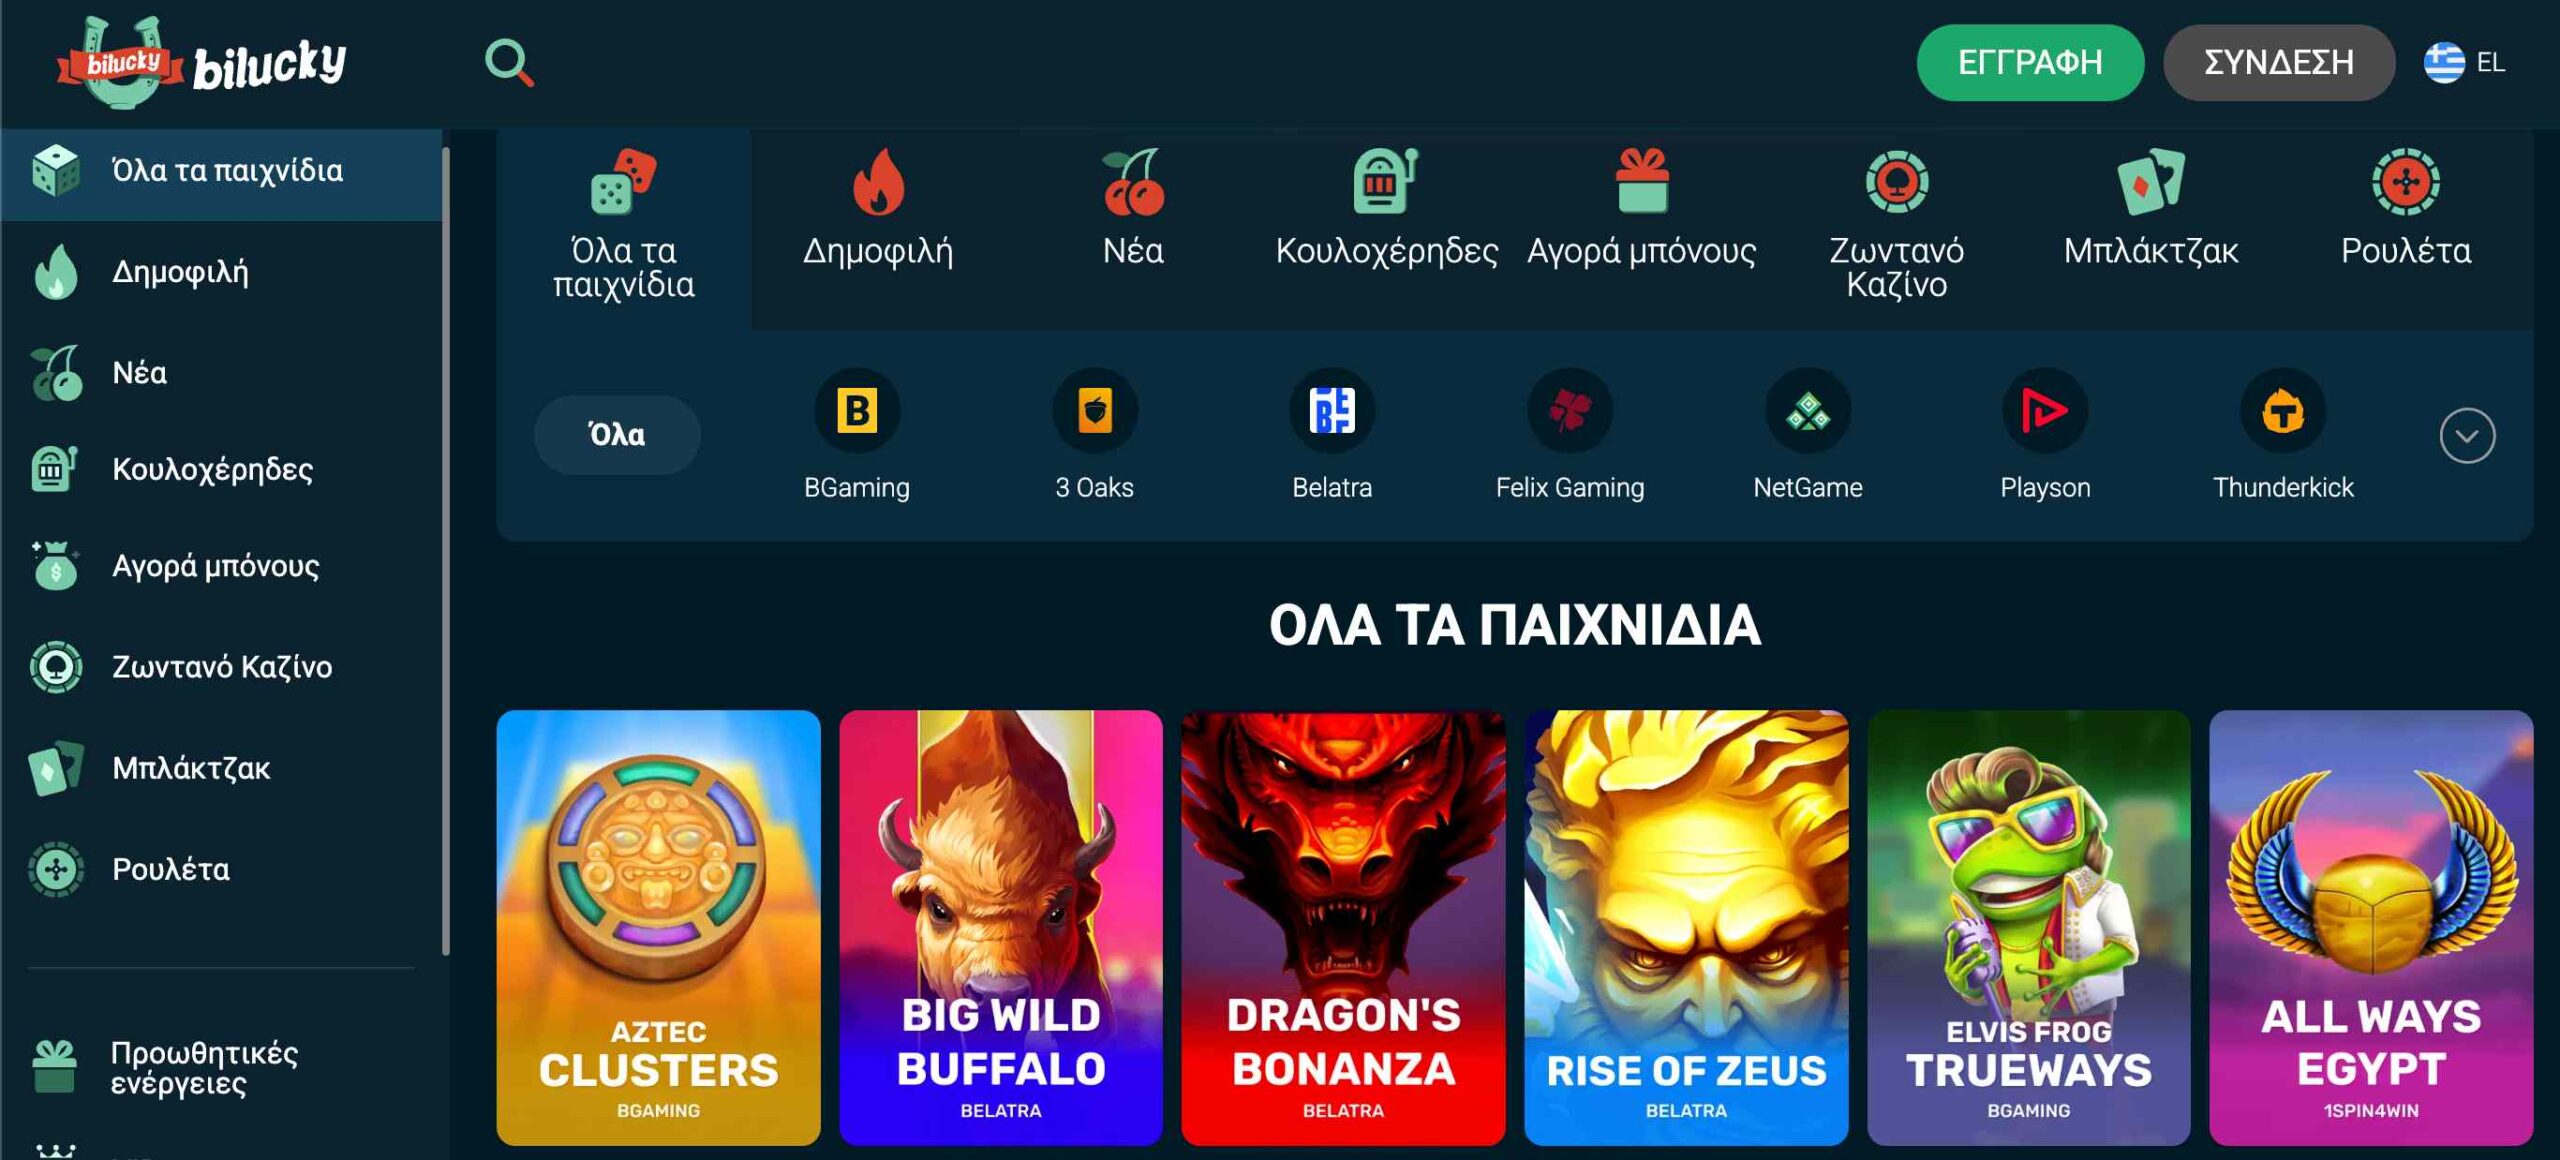2560x1160 pixels.
Task: Open Ζωντανό Καζίνο in the sidebar
Action: point(221,667)
